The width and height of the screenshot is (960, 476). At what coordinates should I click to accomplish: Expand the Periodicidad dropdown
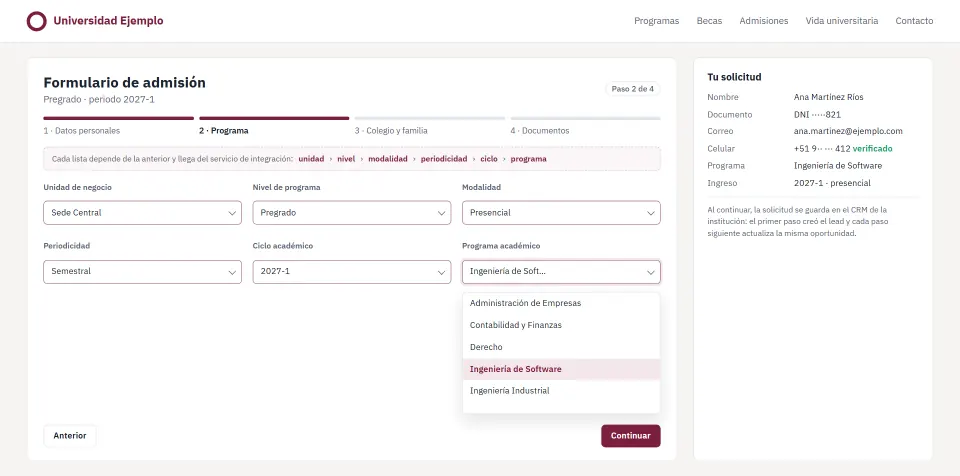point(143,271)
